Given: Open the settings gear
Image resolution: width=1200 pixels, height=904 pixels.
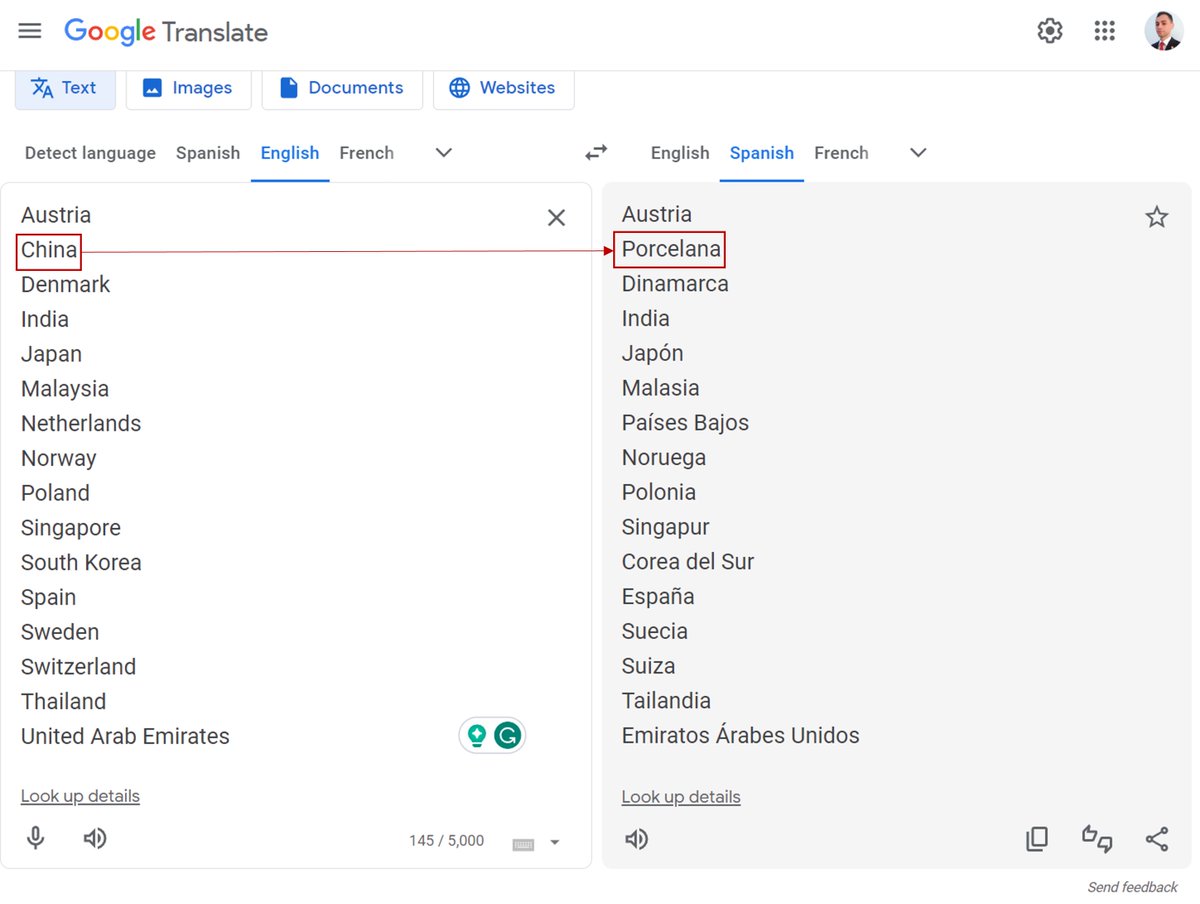Looking at the screenshot, I should pyautogui.click(x=1049, y=31).
